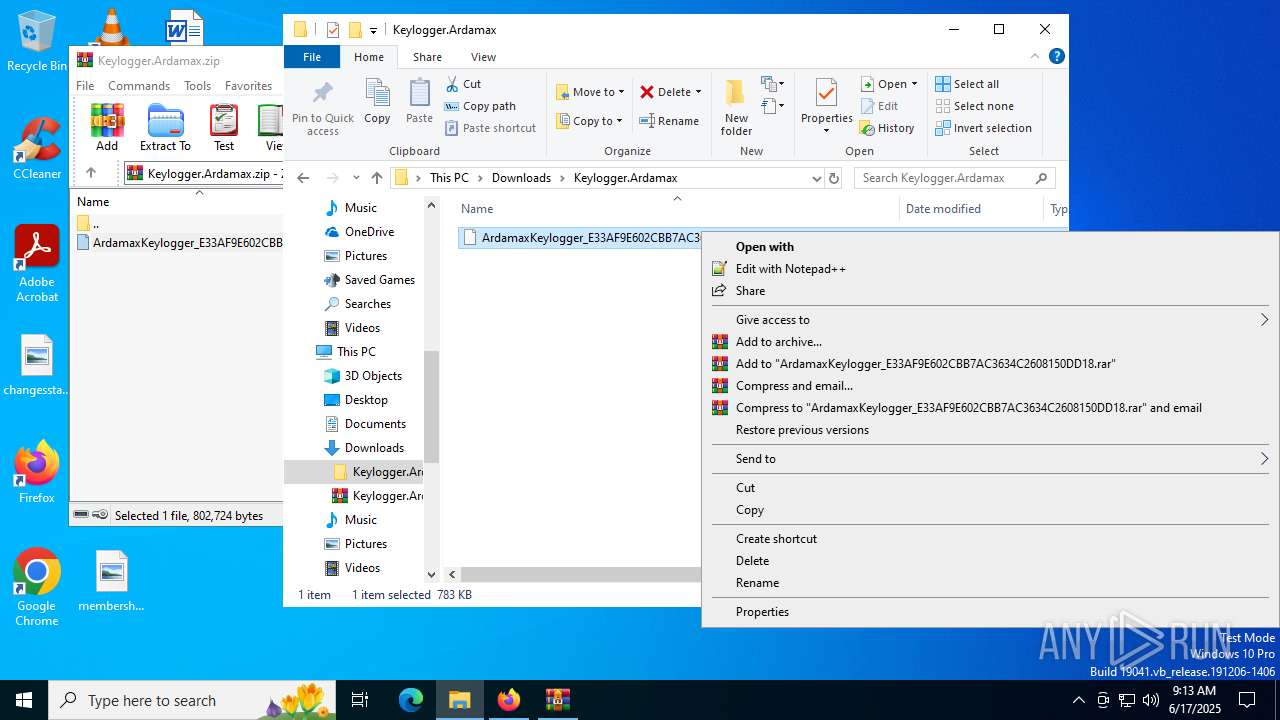Open Google Chrome desktop shortcut

pos(37,588)
